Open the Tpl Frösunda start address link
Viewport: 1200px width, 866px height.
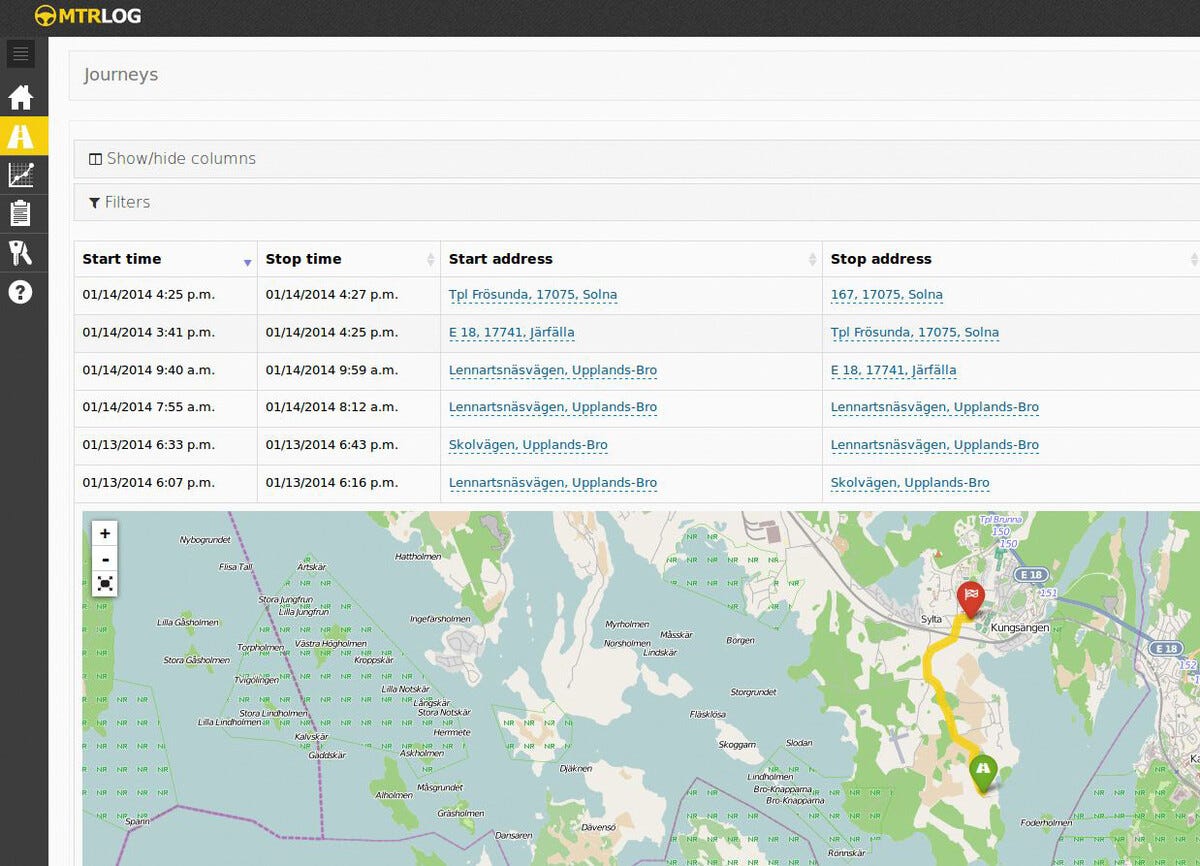point(532,295)
